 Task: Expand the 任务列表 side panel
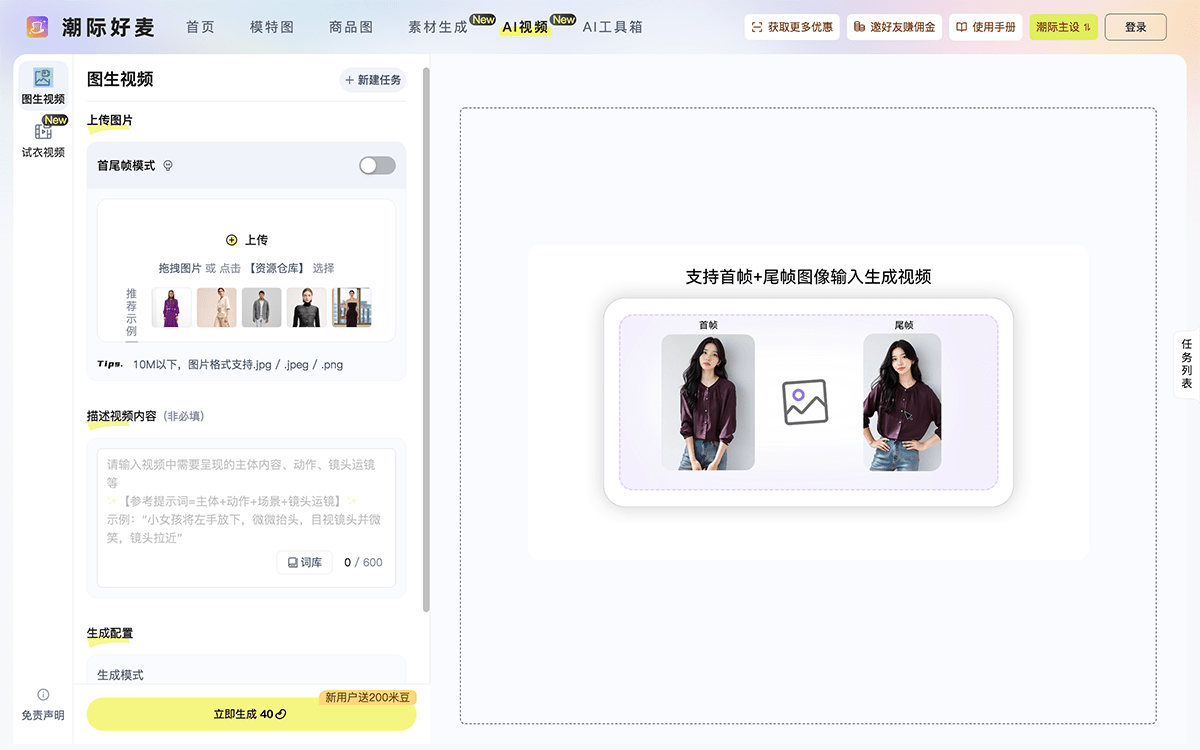1186,364
